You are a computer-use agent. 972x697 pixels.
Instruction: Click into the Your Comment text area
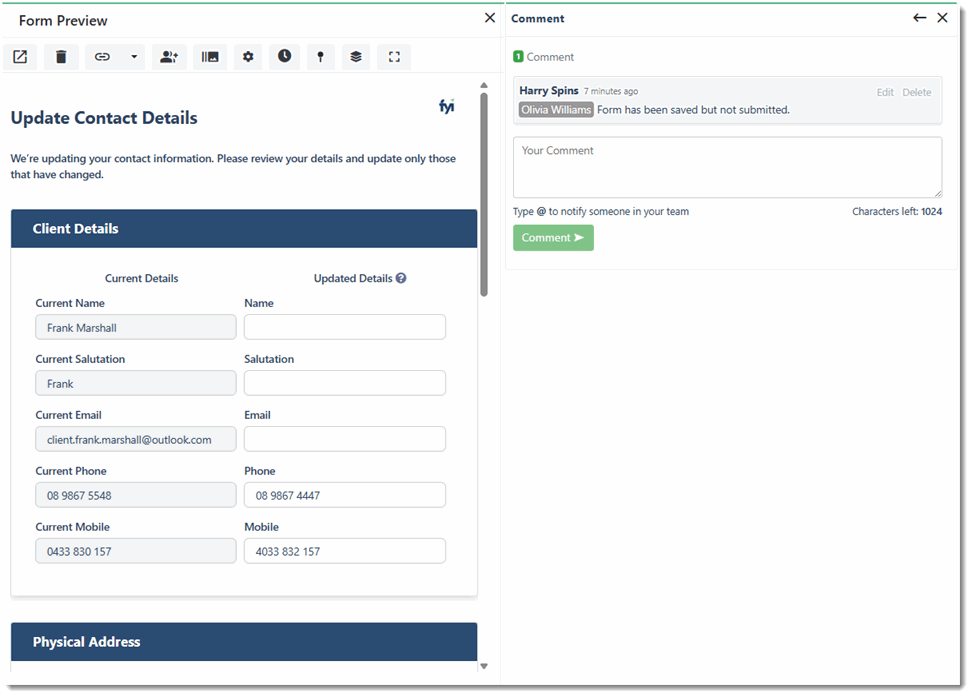[727, 167]
